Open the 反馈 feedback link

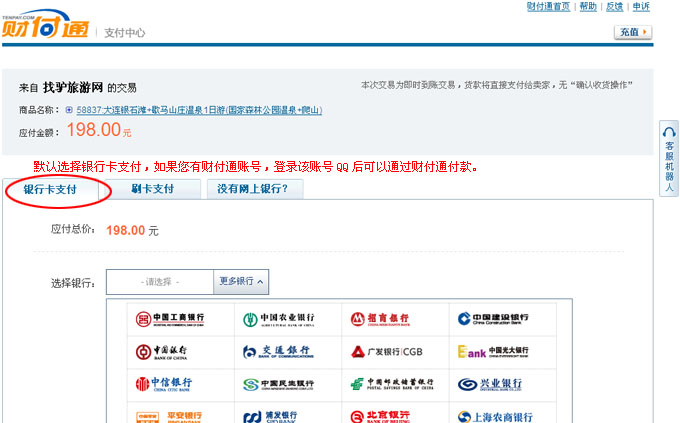(x=615, y=7)
